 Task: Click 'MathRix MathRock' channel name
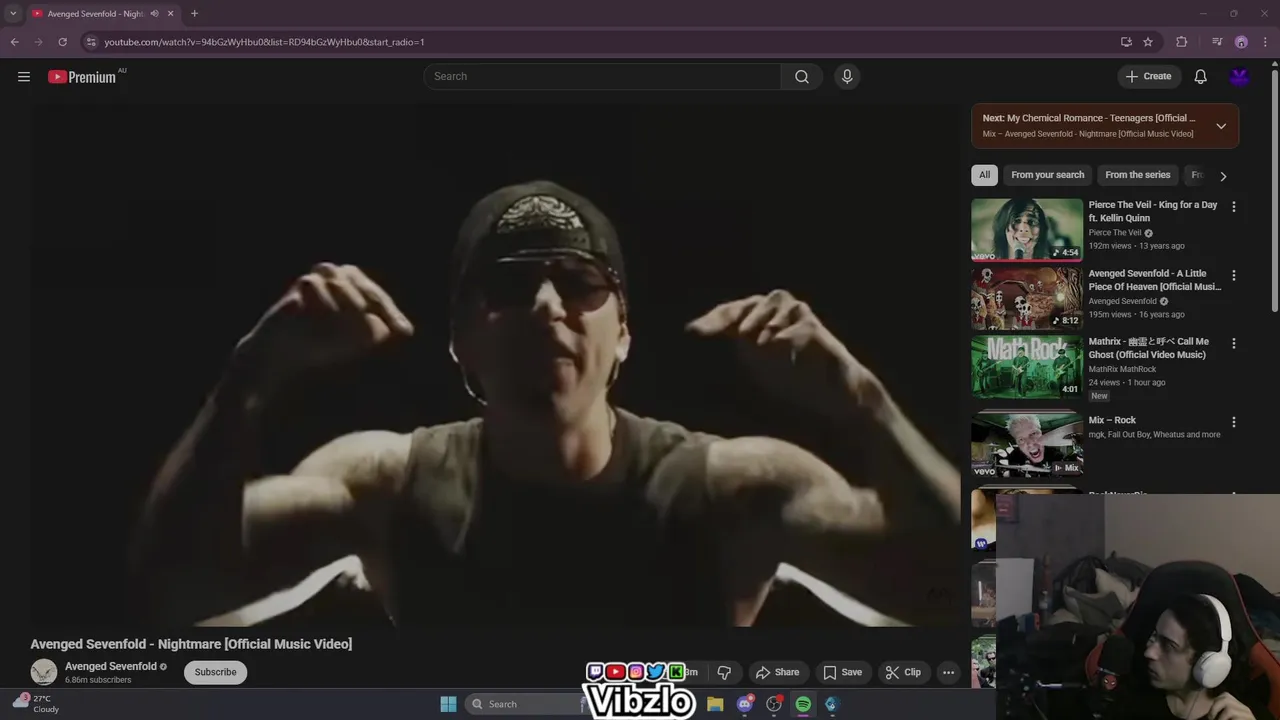point(1122,369)
